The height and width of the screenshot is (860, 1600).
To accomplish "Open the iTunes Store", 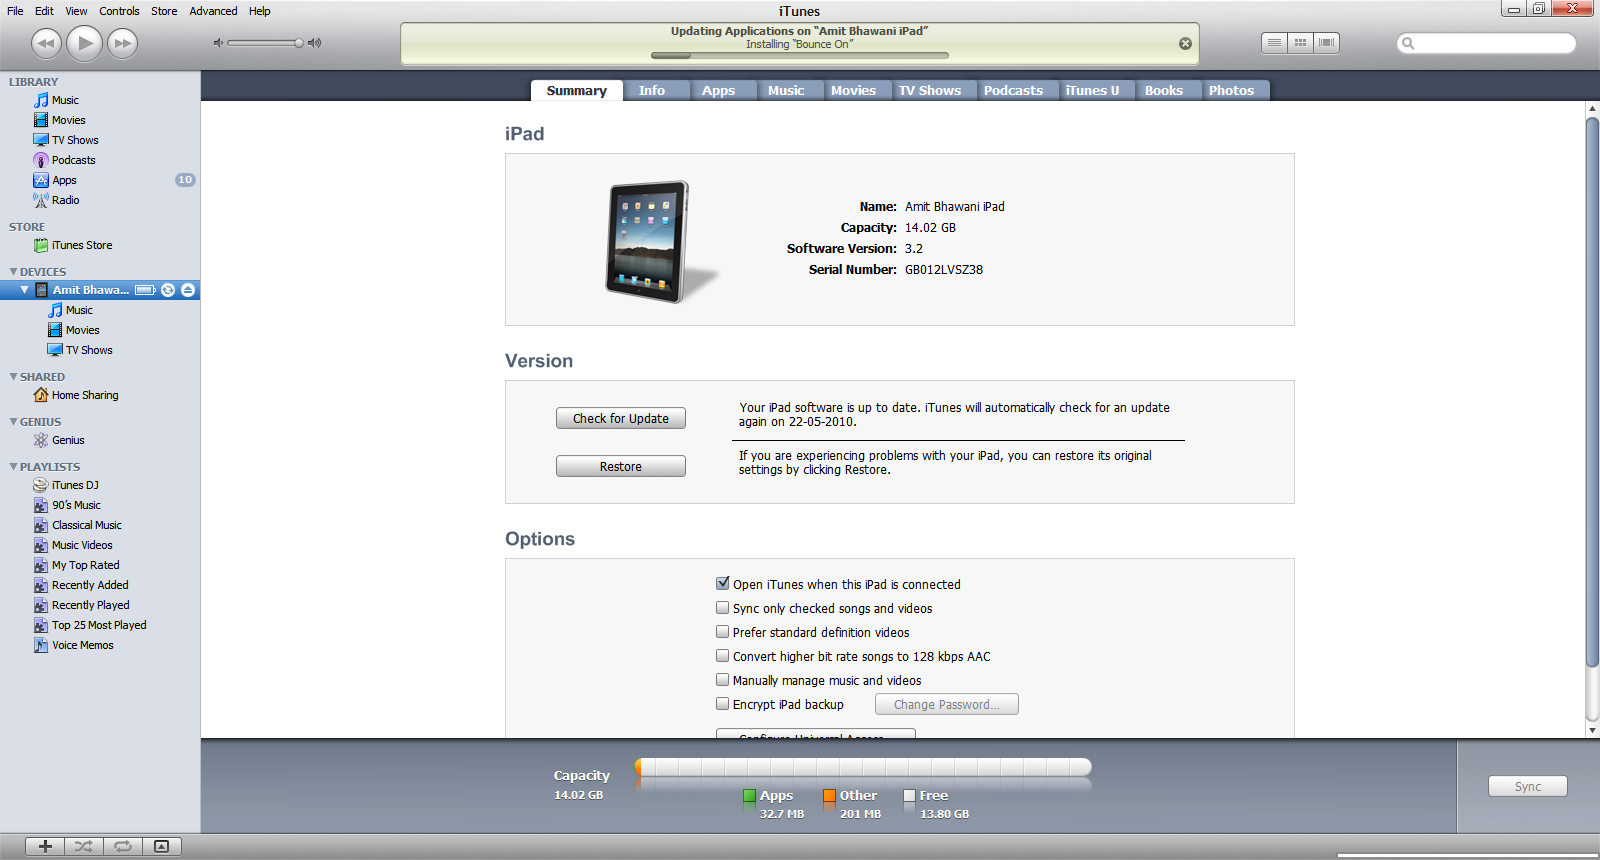I will pos(81,245).
